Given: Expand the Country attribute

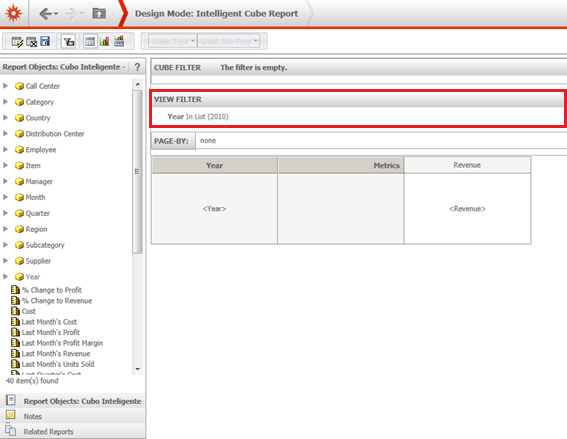Looking at the screenshot, I should pos(5,118).
